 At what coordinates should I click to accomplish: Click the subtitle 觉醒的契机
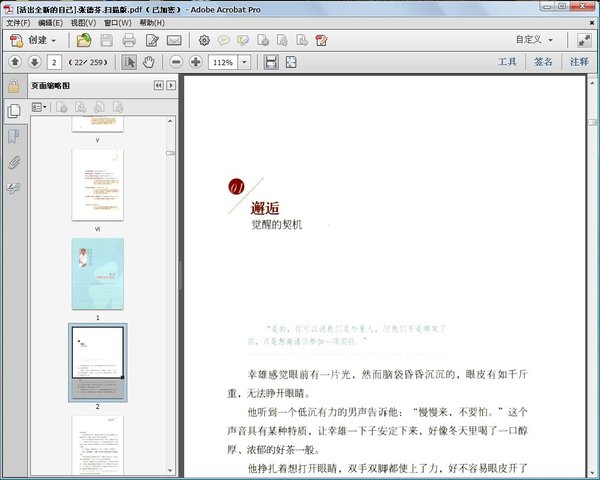click(x=277, y=224)
